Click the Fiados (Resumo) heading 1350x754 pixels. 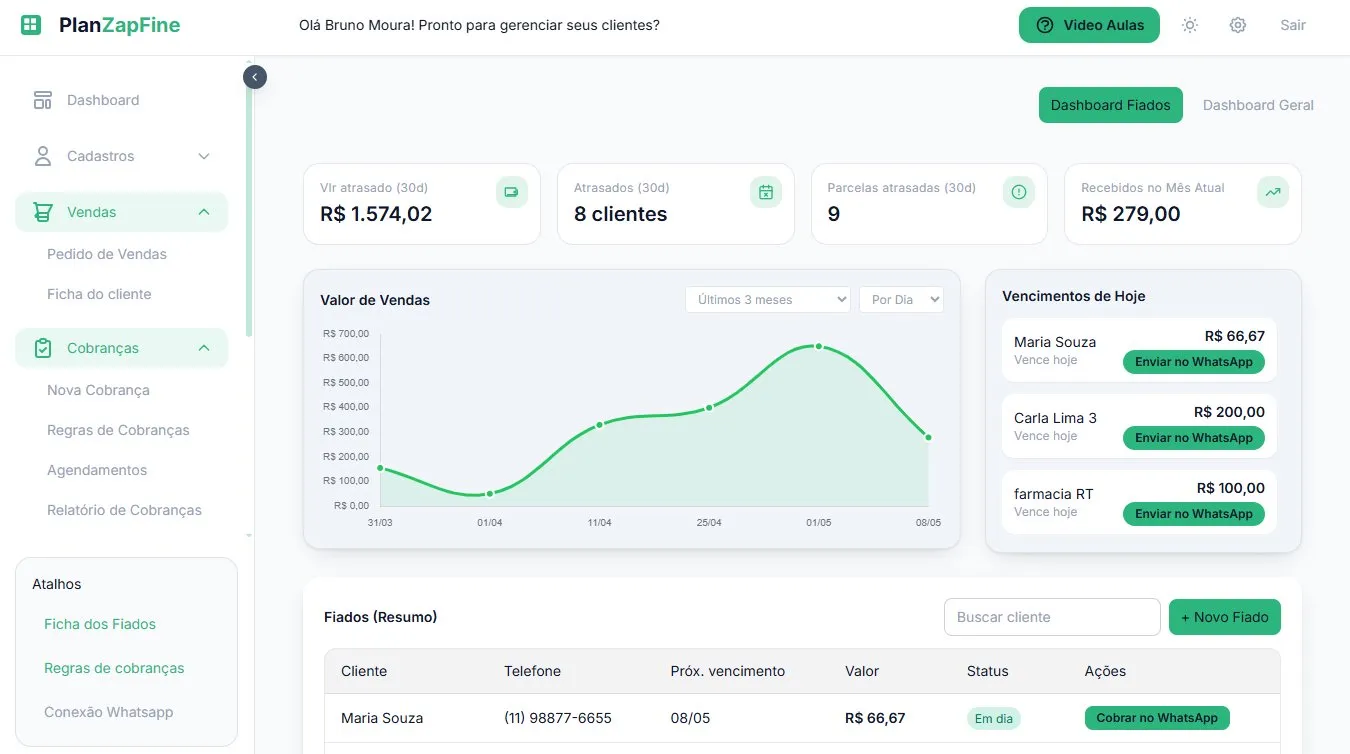click(x=381, y=617)
